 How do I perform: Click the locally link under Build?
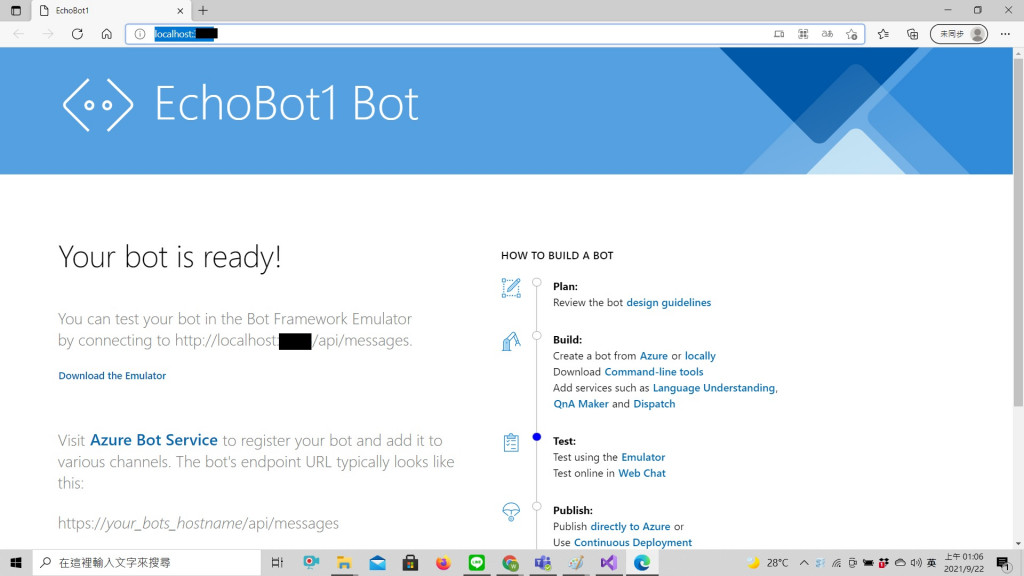(700, 356)
